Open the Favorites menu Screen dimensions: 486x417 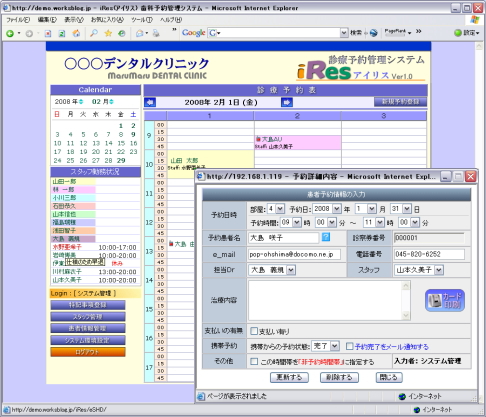click(x=107, y=20)
